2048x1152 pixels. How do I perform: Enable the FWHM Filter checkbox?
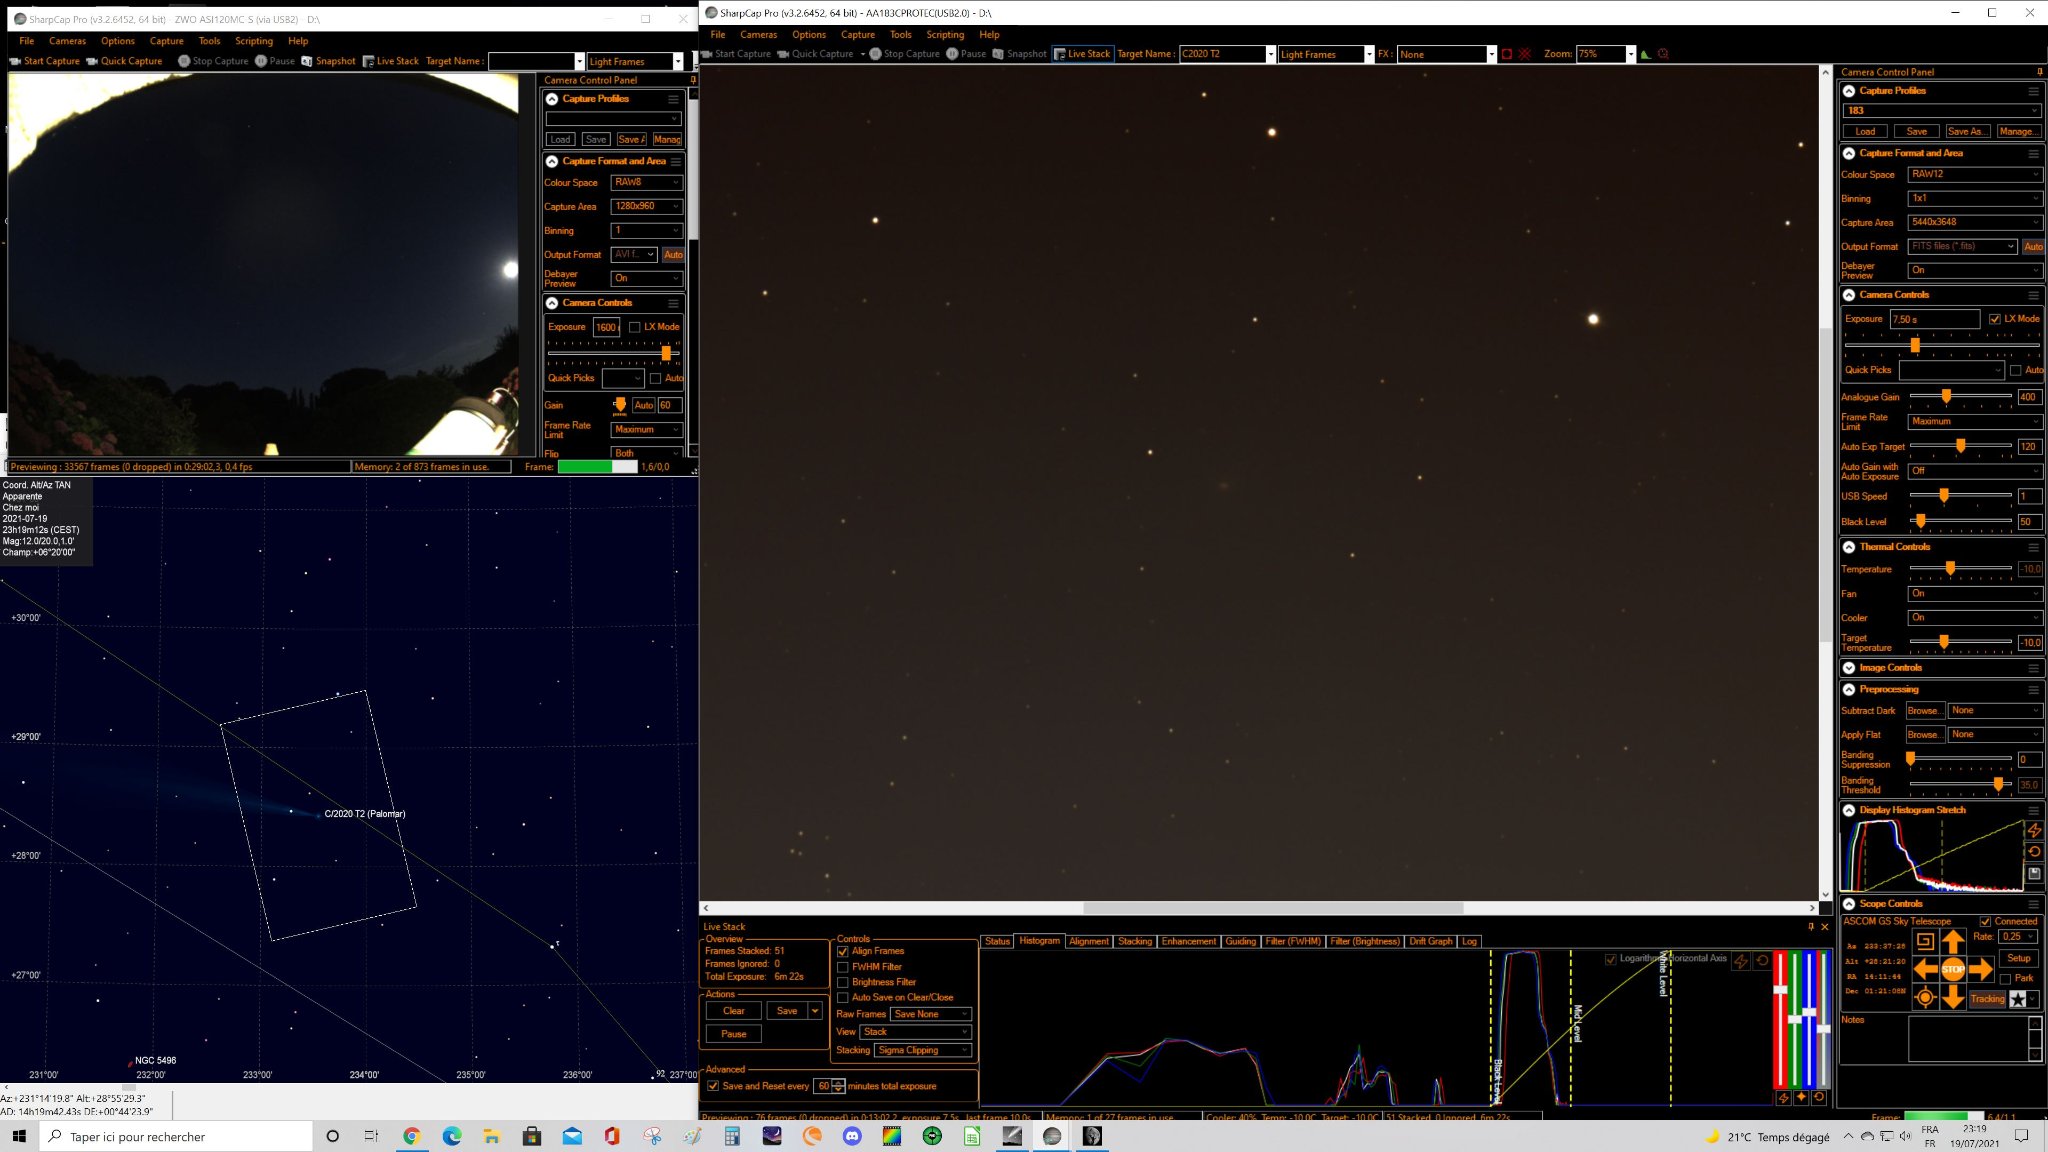pyautogui.click(x=843, y=967)
